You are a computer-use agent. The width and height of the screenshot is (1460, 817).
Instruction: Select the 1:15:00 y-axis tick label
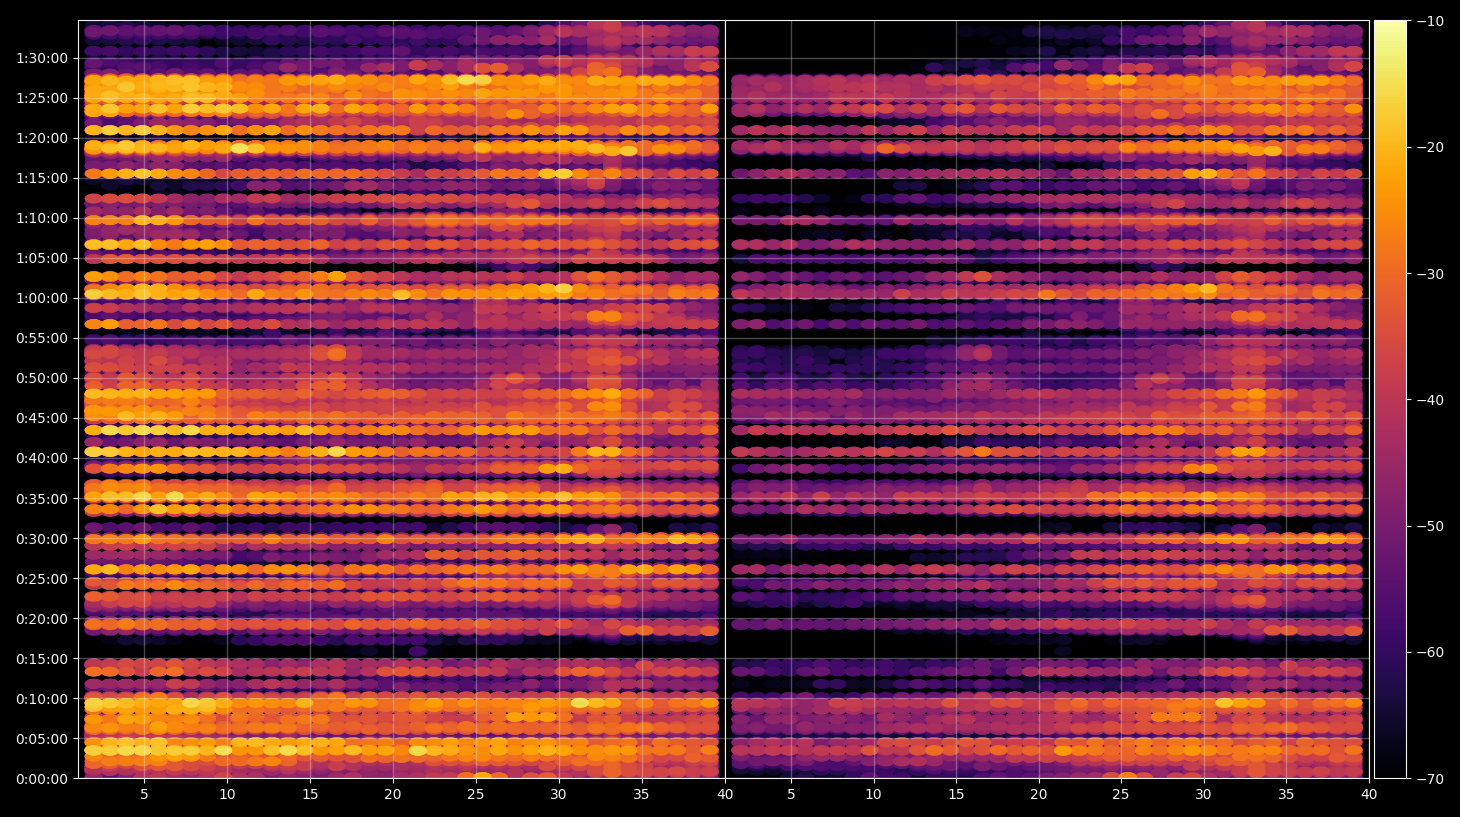(42, 178)
